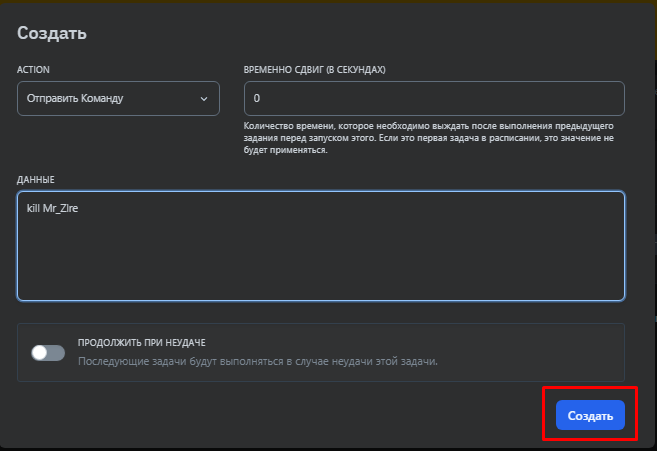Click the help text under the offset field
Viewport: 657px width, 451px height.
tap(430, 138)
